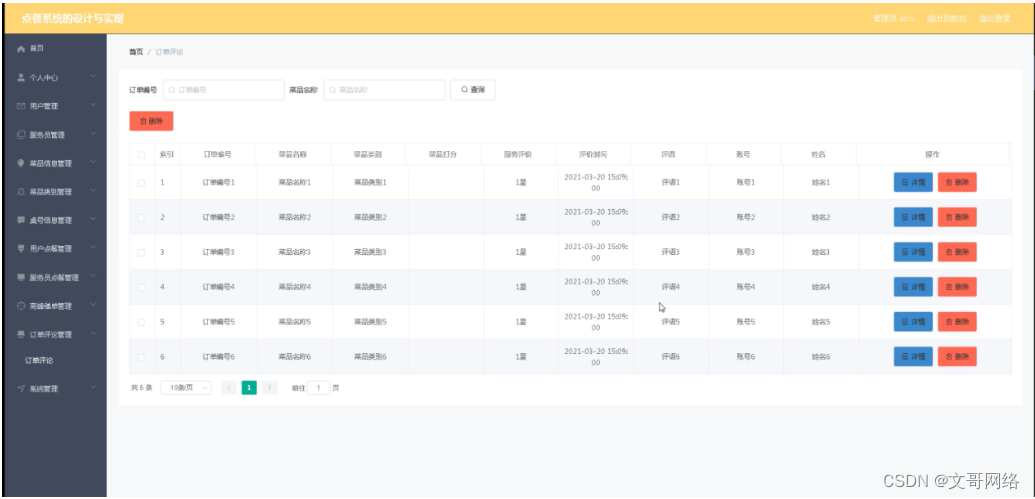Click the next page arrow
Image resolution: width=1035 pixels, height=499 pixels.
tap(269, 388)
